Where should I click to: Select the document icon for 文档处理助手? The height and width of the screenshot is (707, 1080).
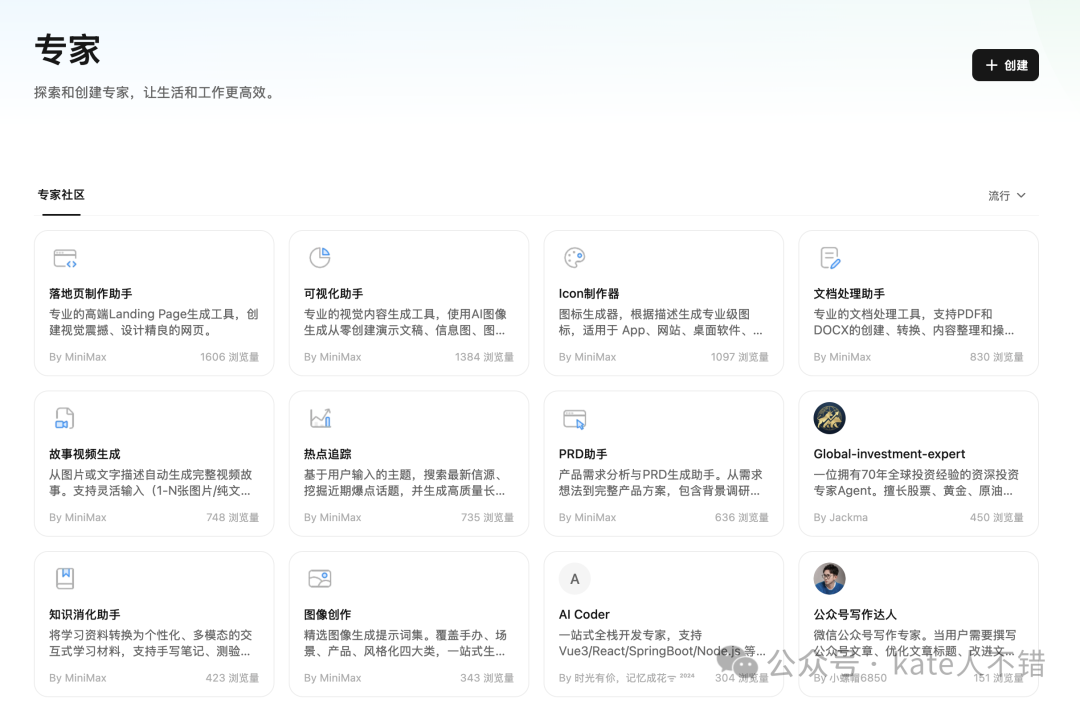pos(829,257)
